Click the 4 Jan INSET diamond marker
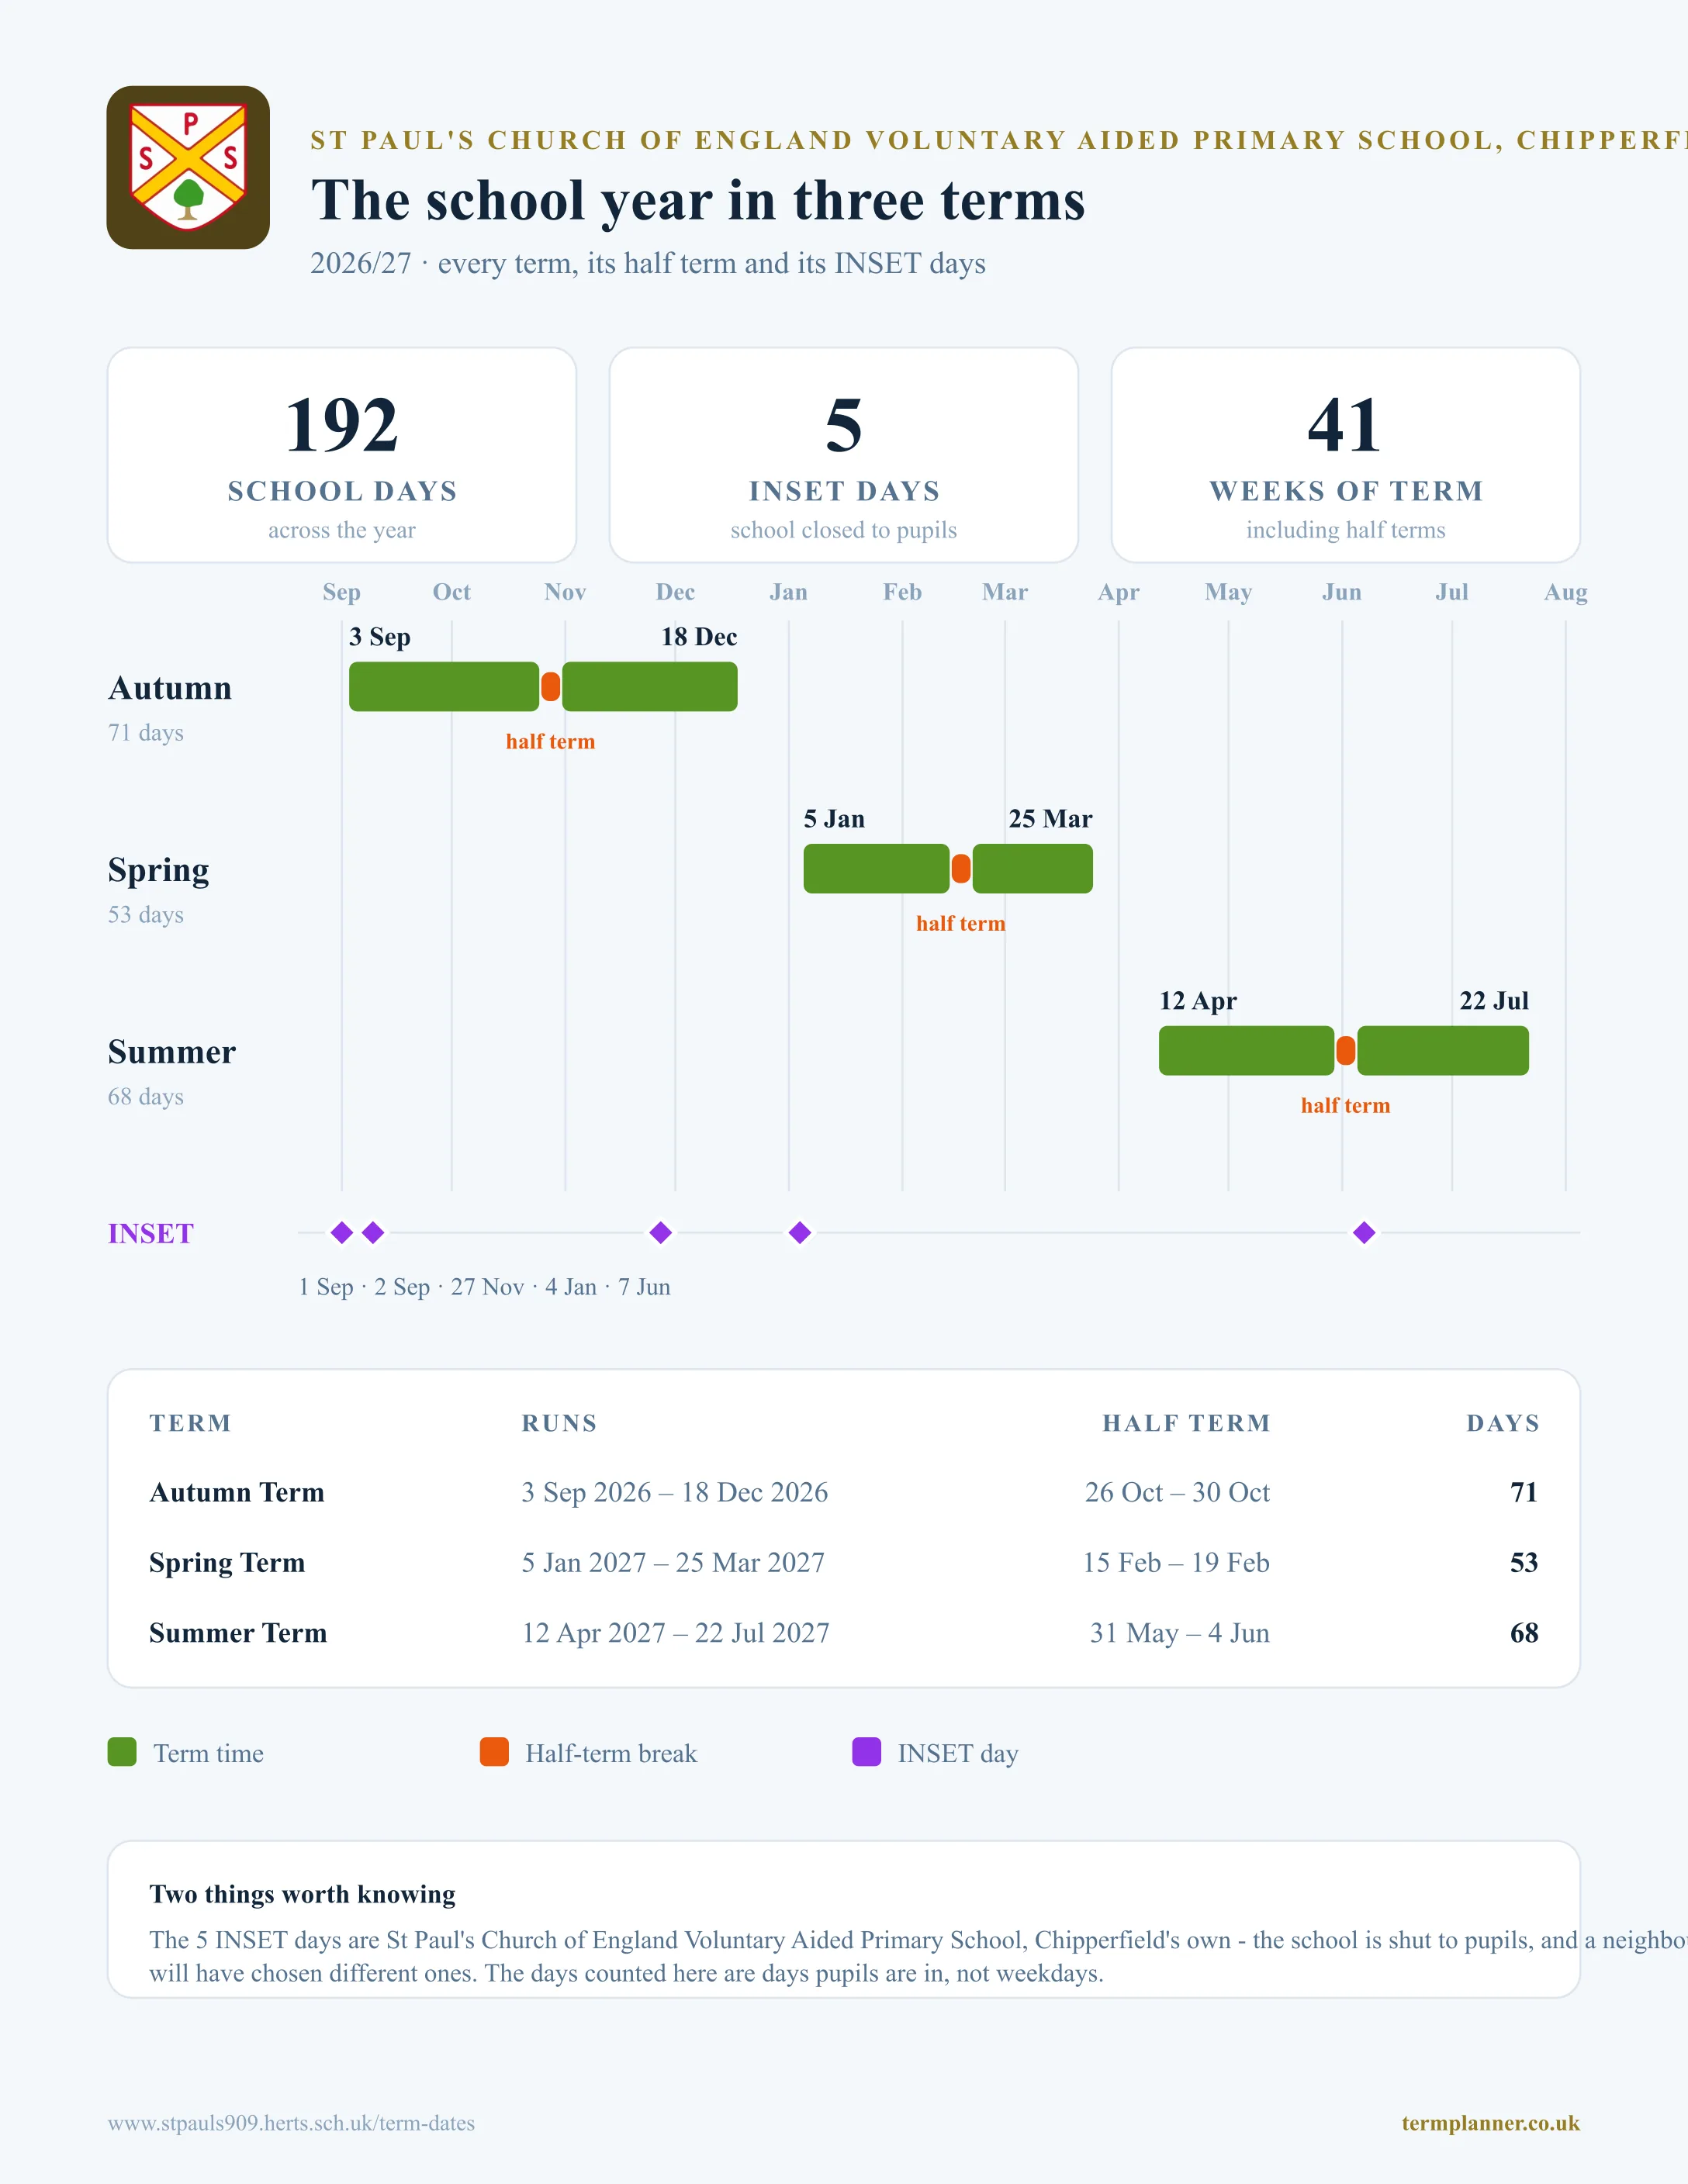1688x2184 pixels. tap(800, 1232)
